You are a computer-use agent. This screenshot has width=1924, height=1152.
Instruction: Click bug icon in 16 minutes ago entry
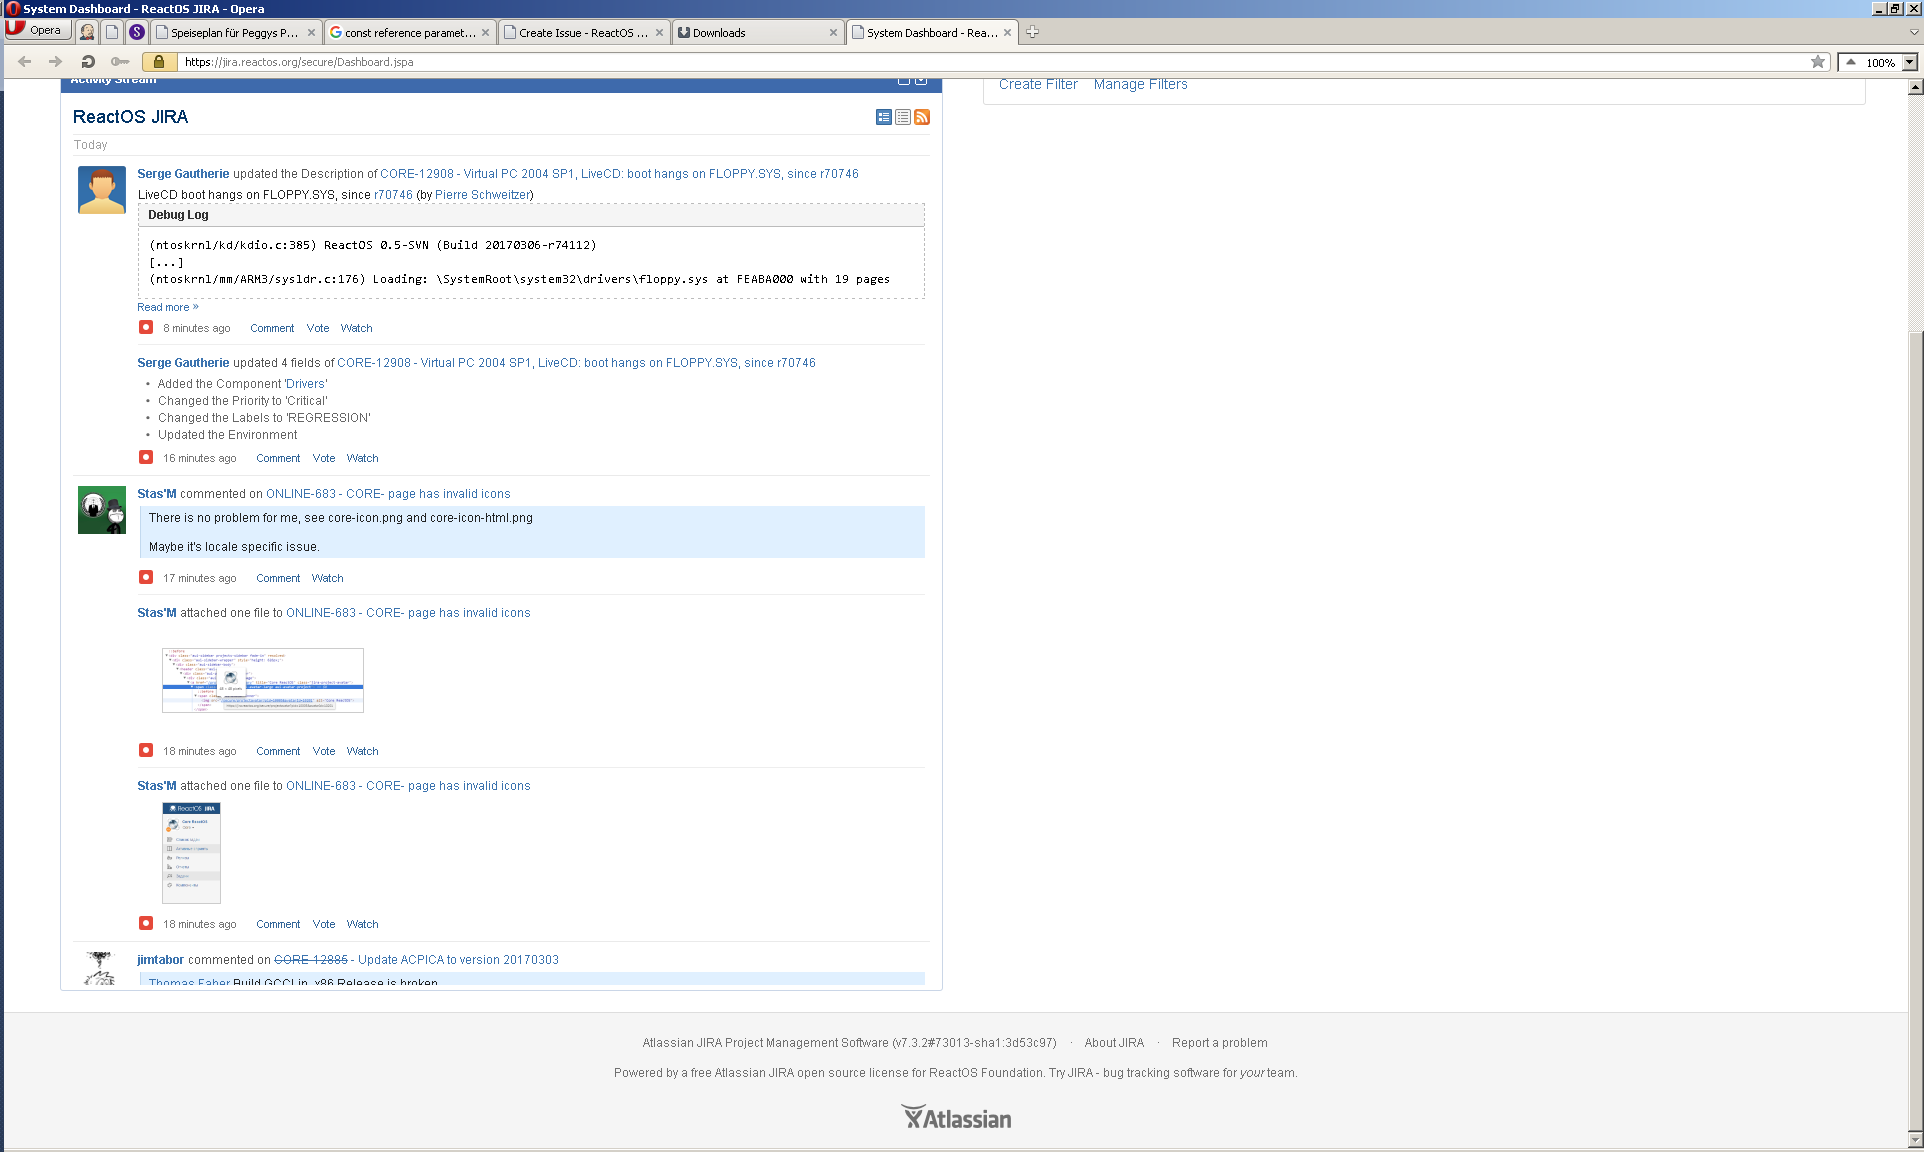click(x=146, y=457)
